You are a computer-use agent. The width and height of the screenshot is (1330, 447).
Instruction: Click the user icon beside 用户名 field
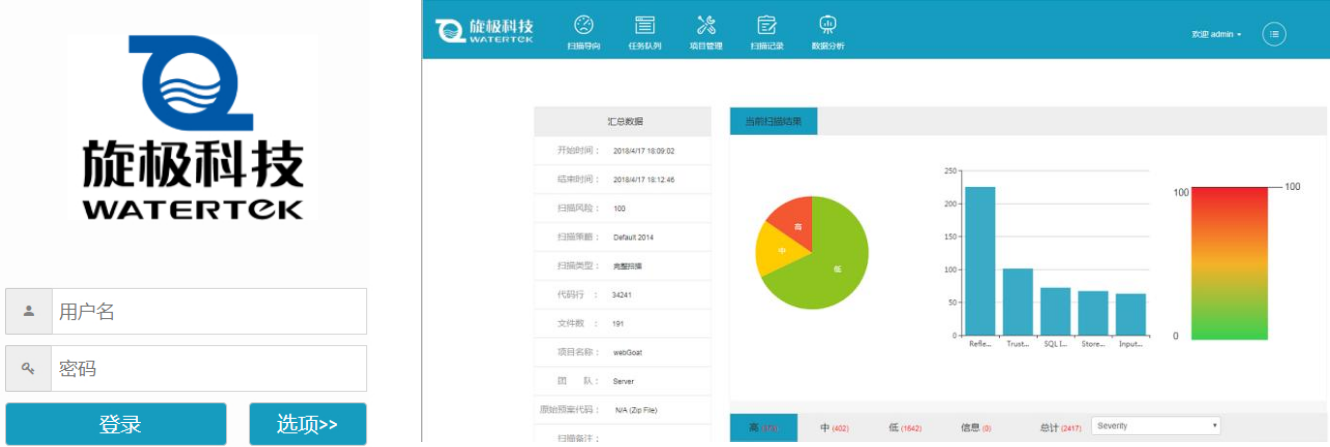coord(29,312)
